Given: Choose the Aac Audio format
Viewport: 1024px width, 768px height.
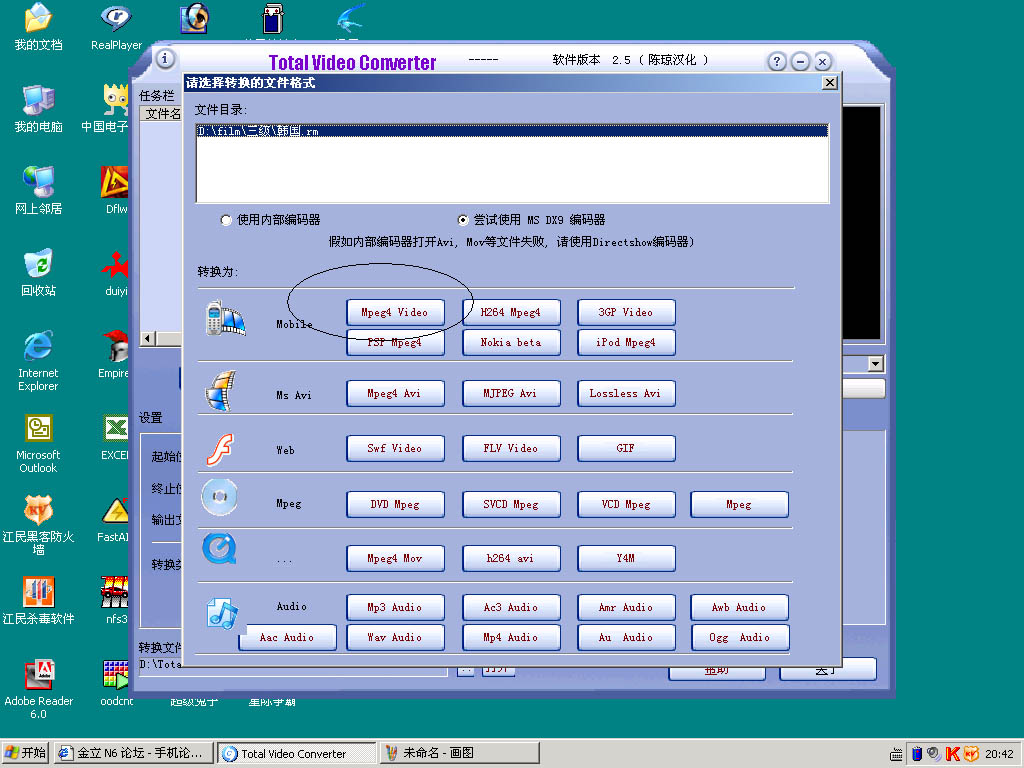Looking at the screenshot, I should [287, 637].
